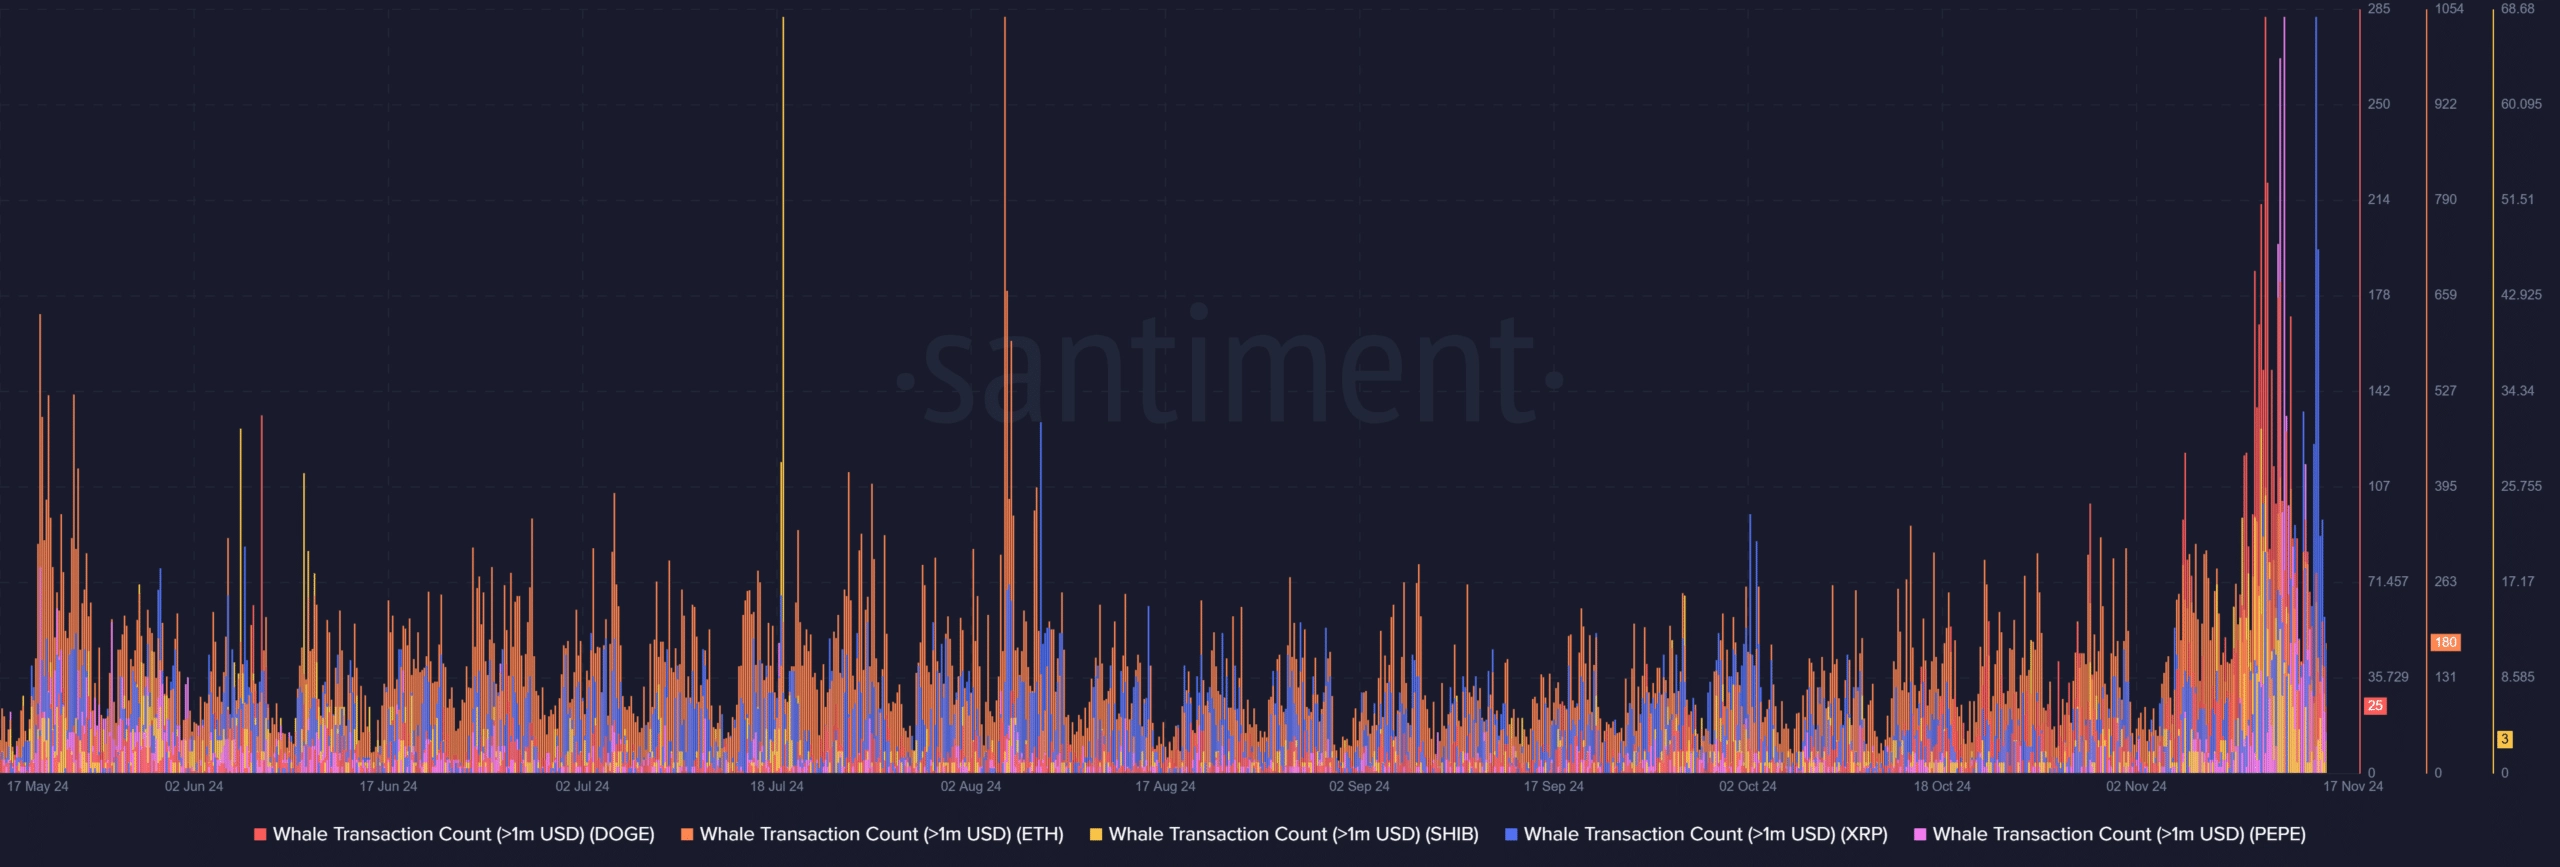Click the 02 Jul 24 date label
The image size is (2560, 867).
(x=582, y=787)
